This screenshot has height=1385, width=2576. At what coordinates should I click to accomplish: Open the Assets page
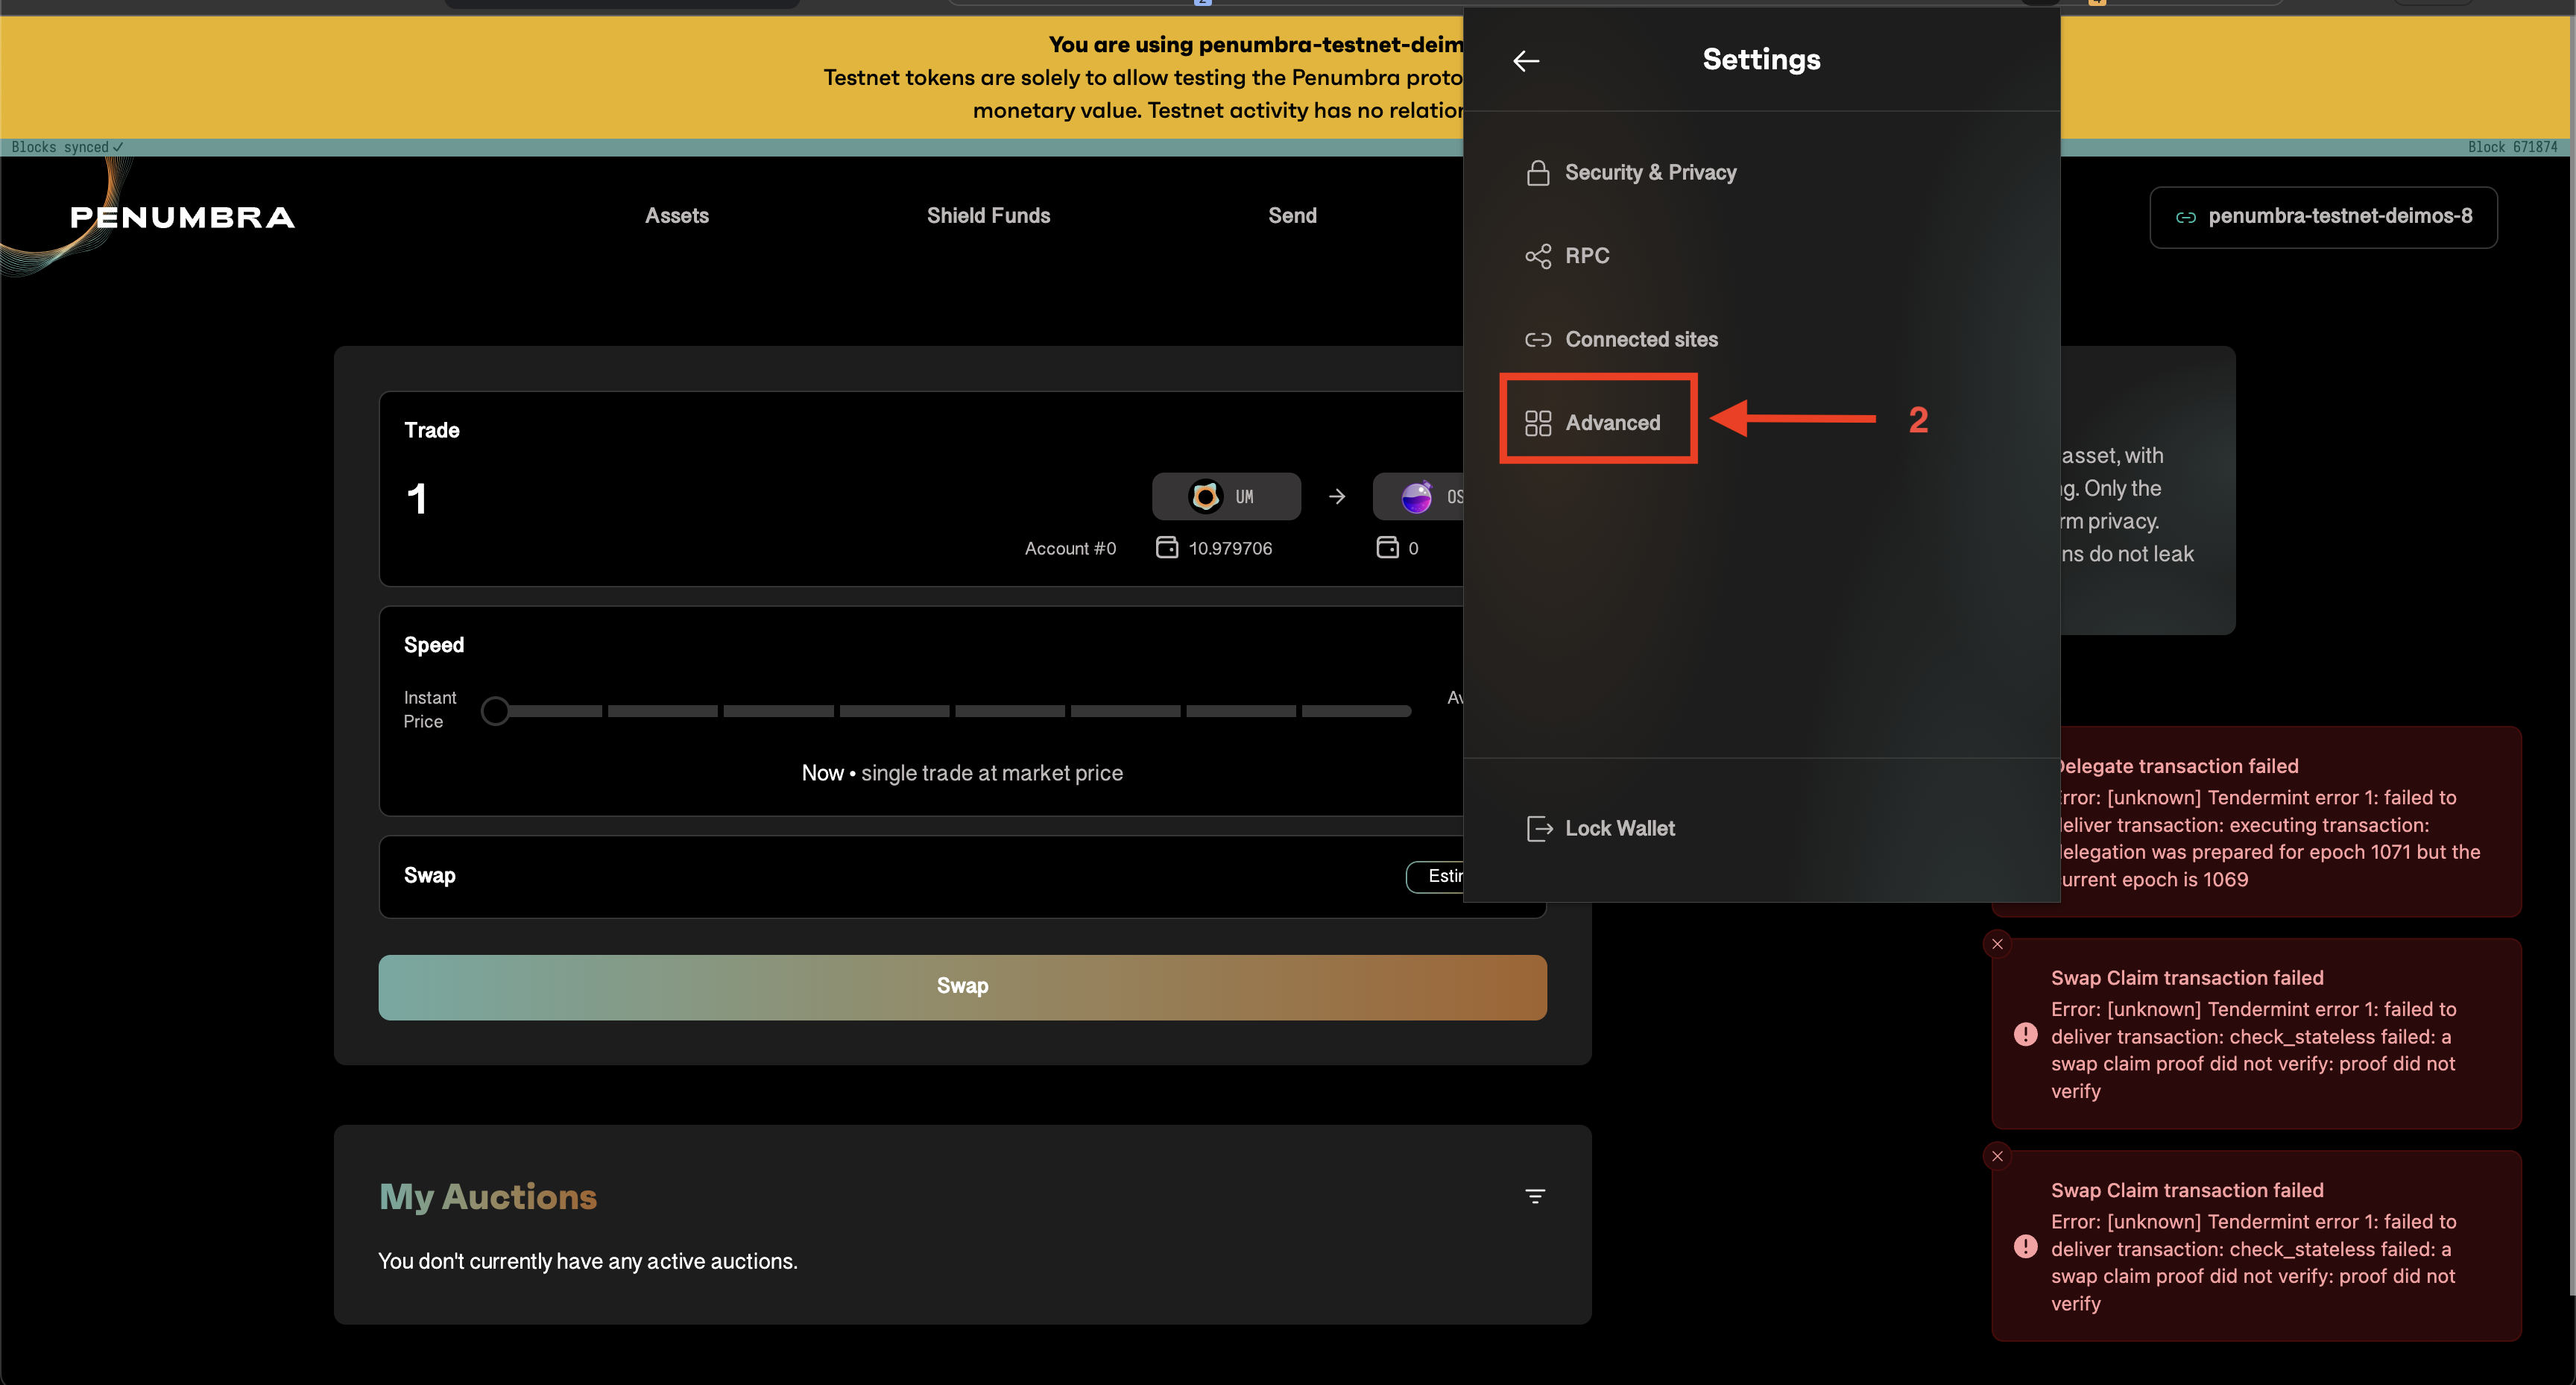point(677,216)
